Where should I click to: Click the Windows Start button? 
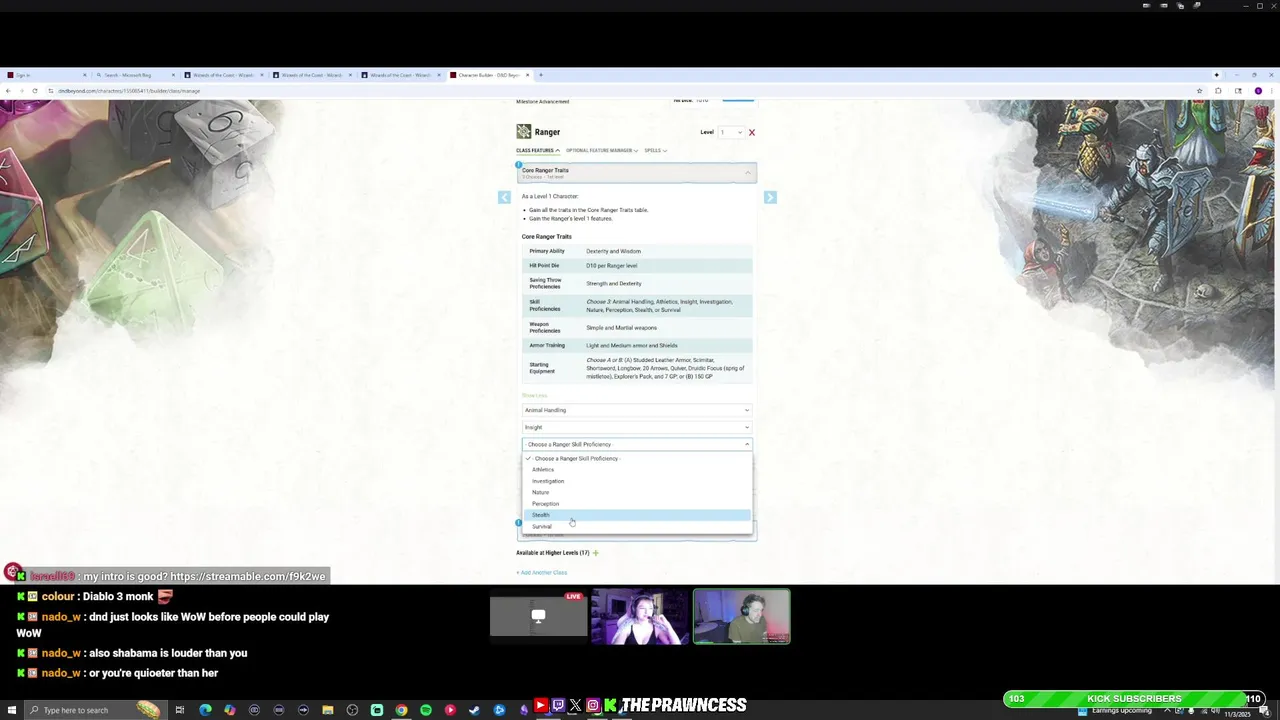10,710
